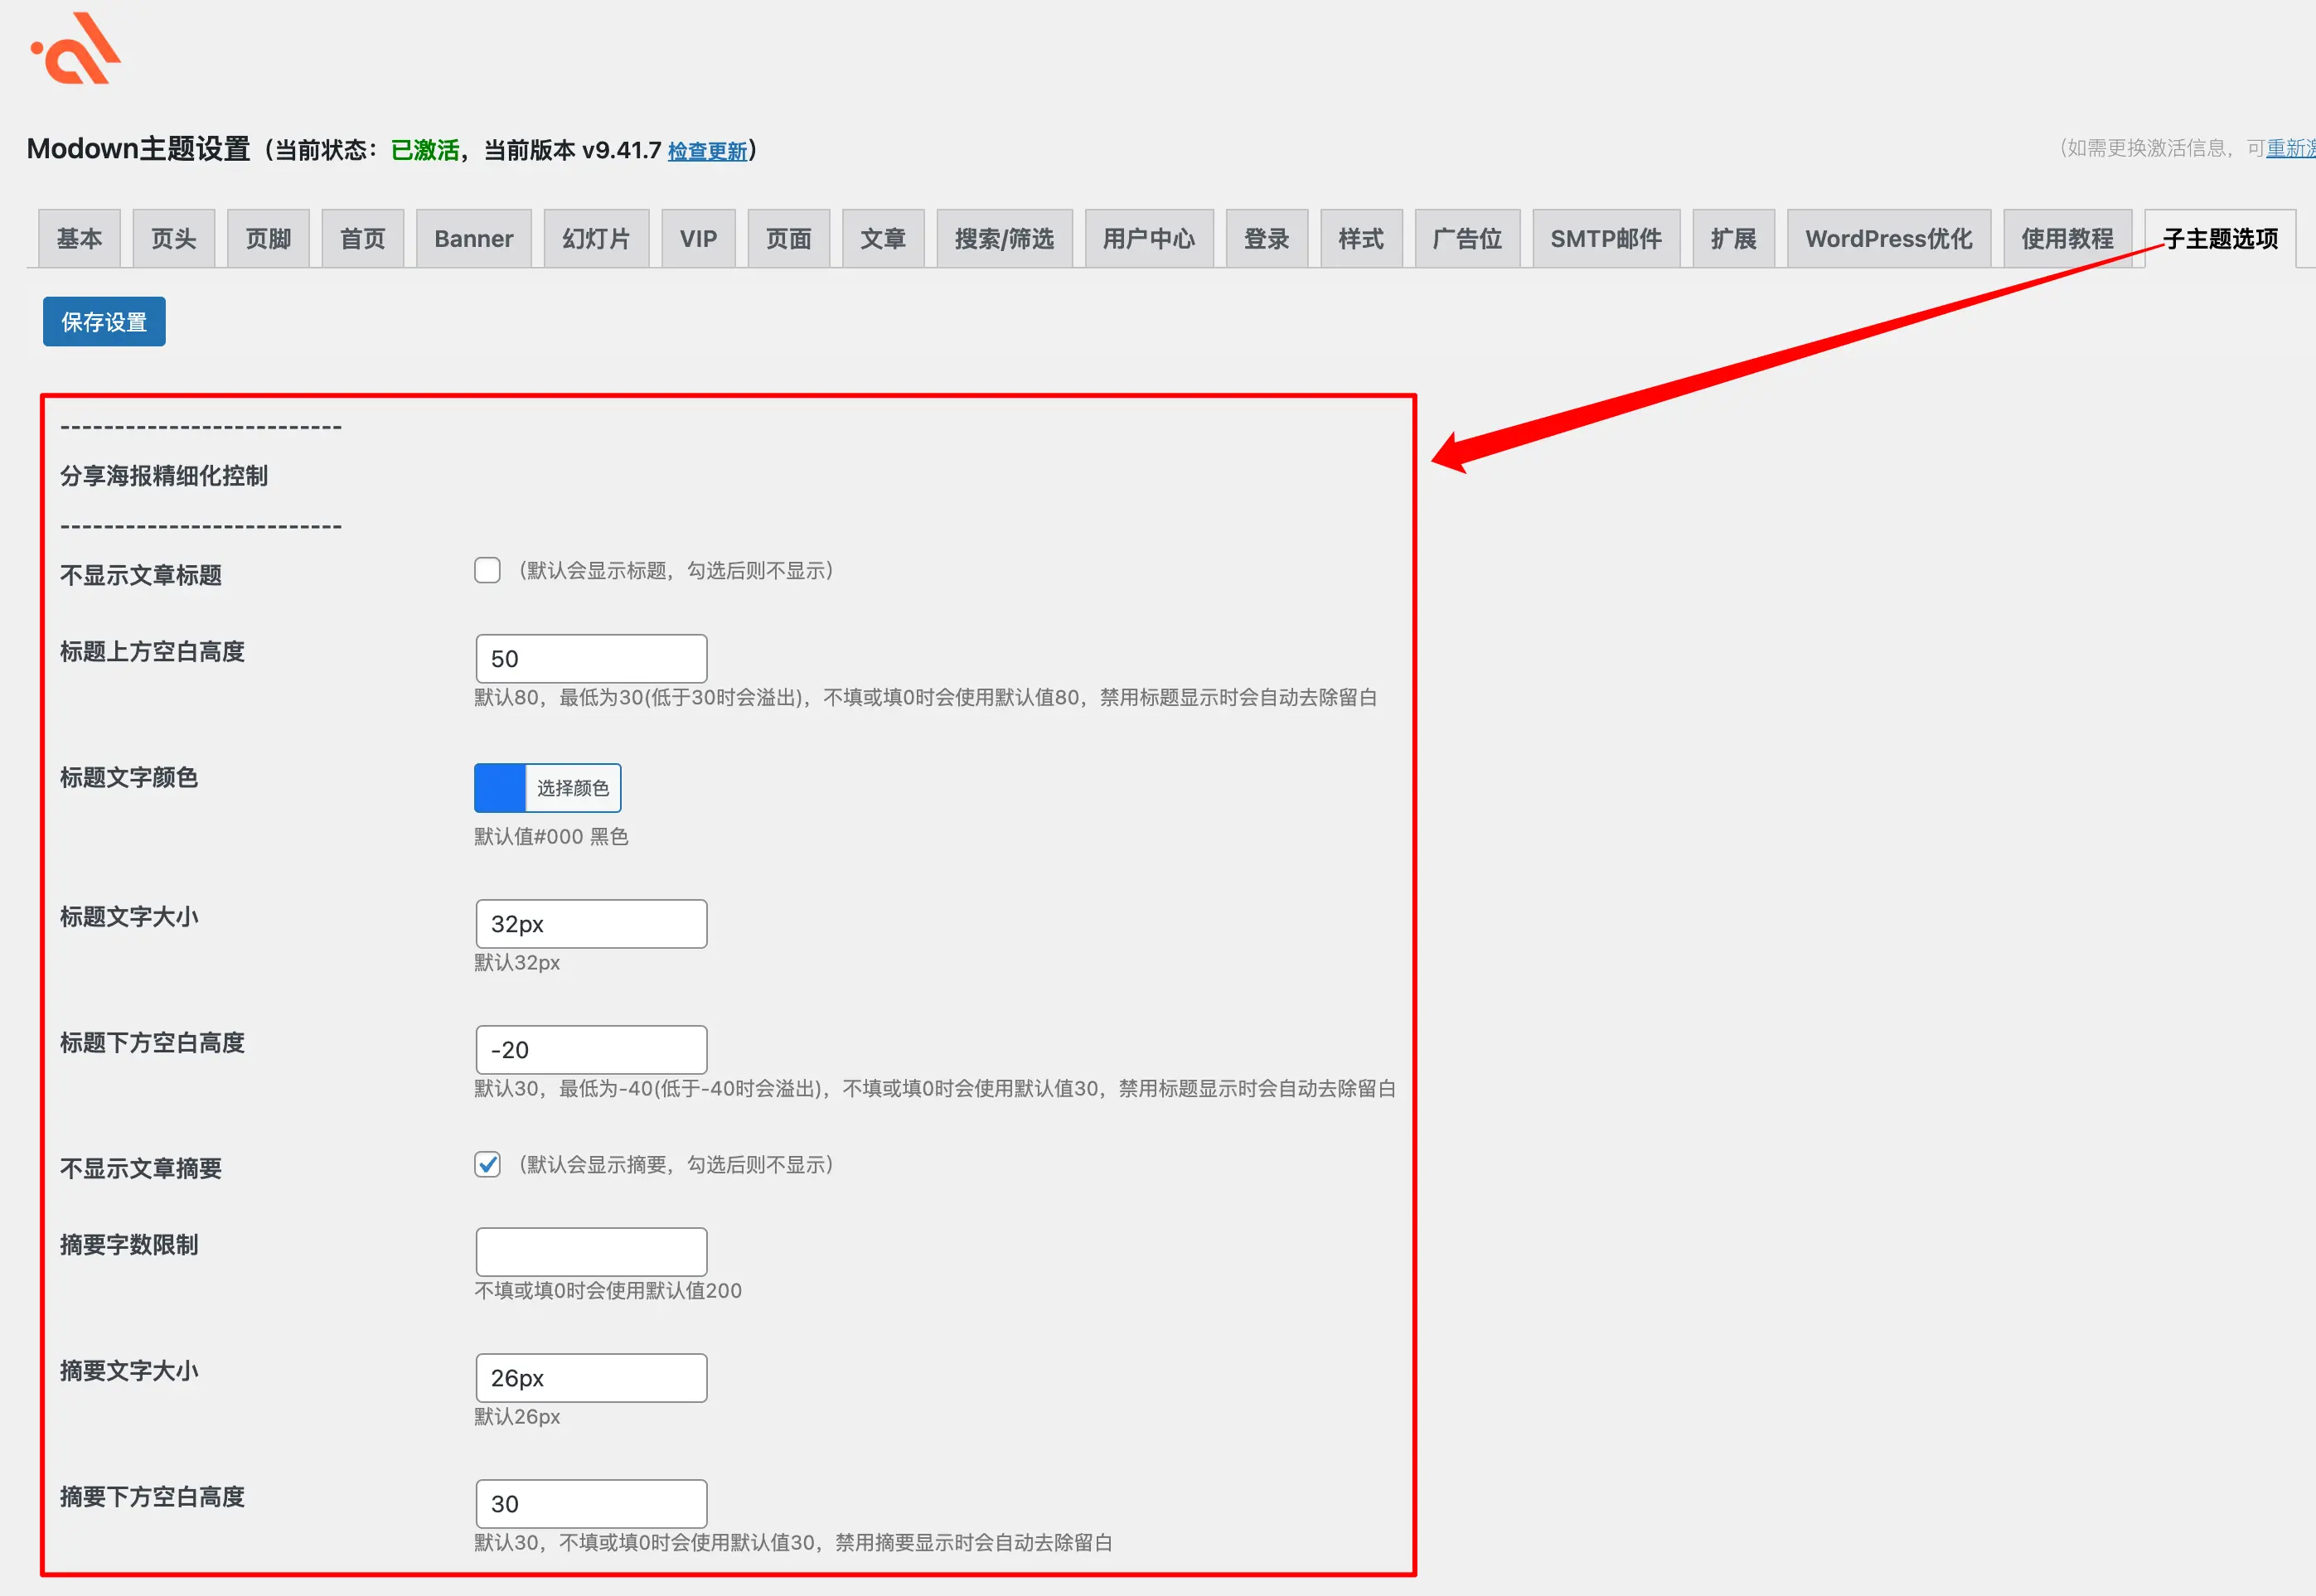Switch to the 用户中心 tab
Image resolution: width=2316 pixels, height=1596 pixels.
click(1149, 239)
